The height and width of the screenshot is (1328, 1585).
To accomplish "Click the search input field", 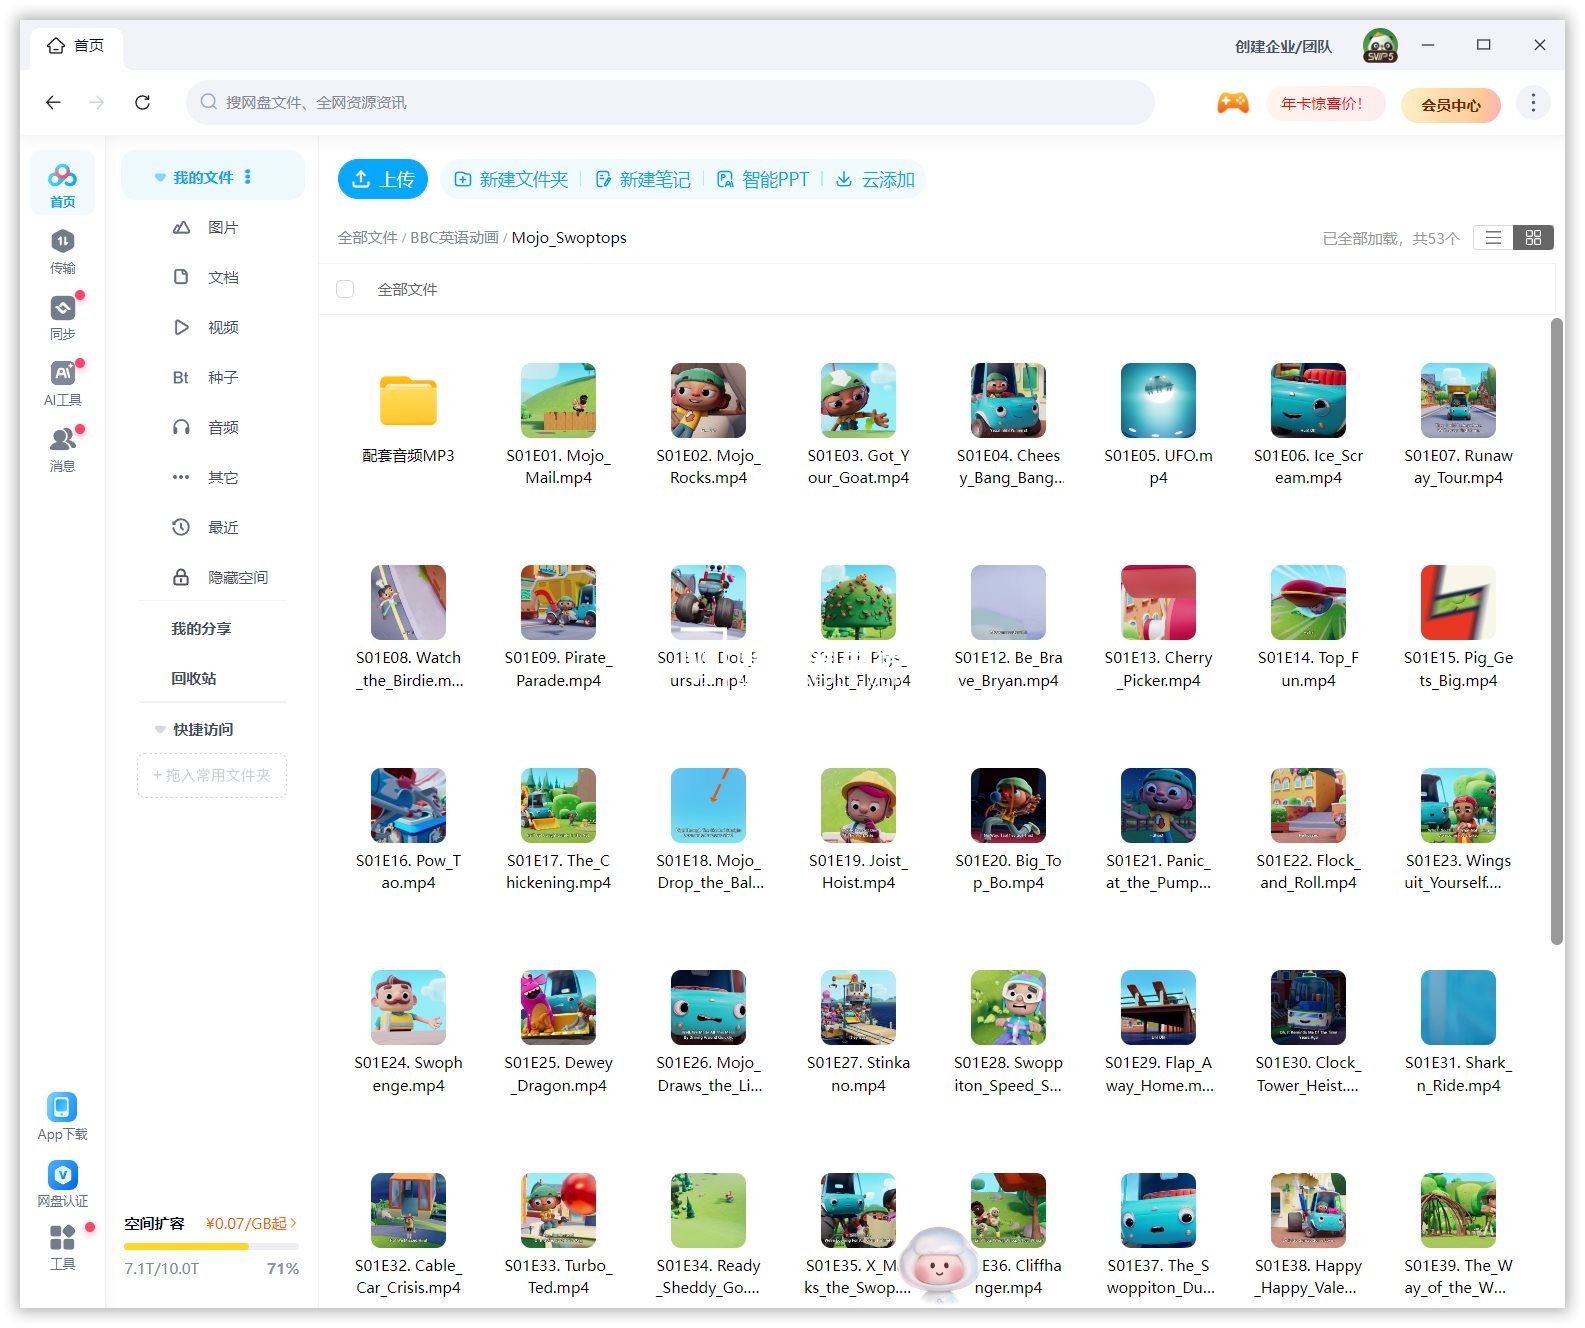I will [670, 102].
